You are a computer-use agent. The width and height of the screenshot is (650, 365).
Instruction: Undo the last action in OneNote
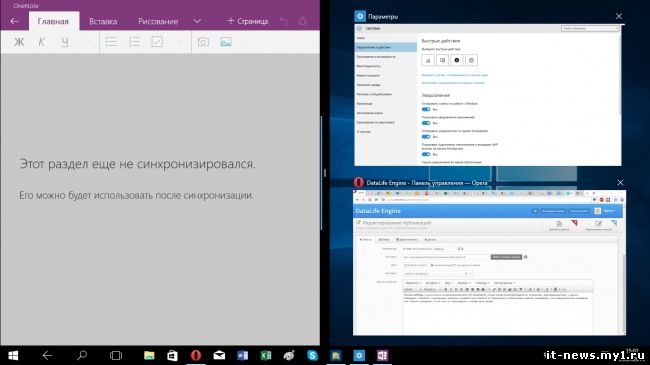point(284,21)
